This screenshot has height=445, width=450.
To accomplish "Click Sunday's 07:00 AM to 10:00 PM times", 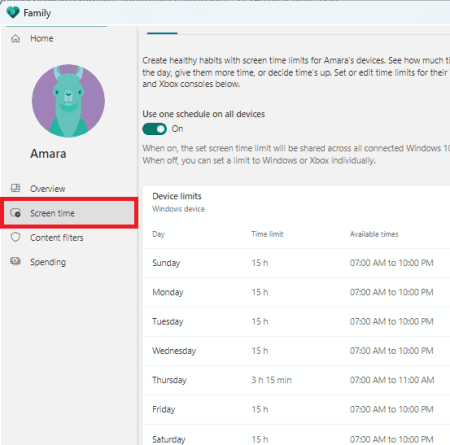I will [x=391, y=263].
